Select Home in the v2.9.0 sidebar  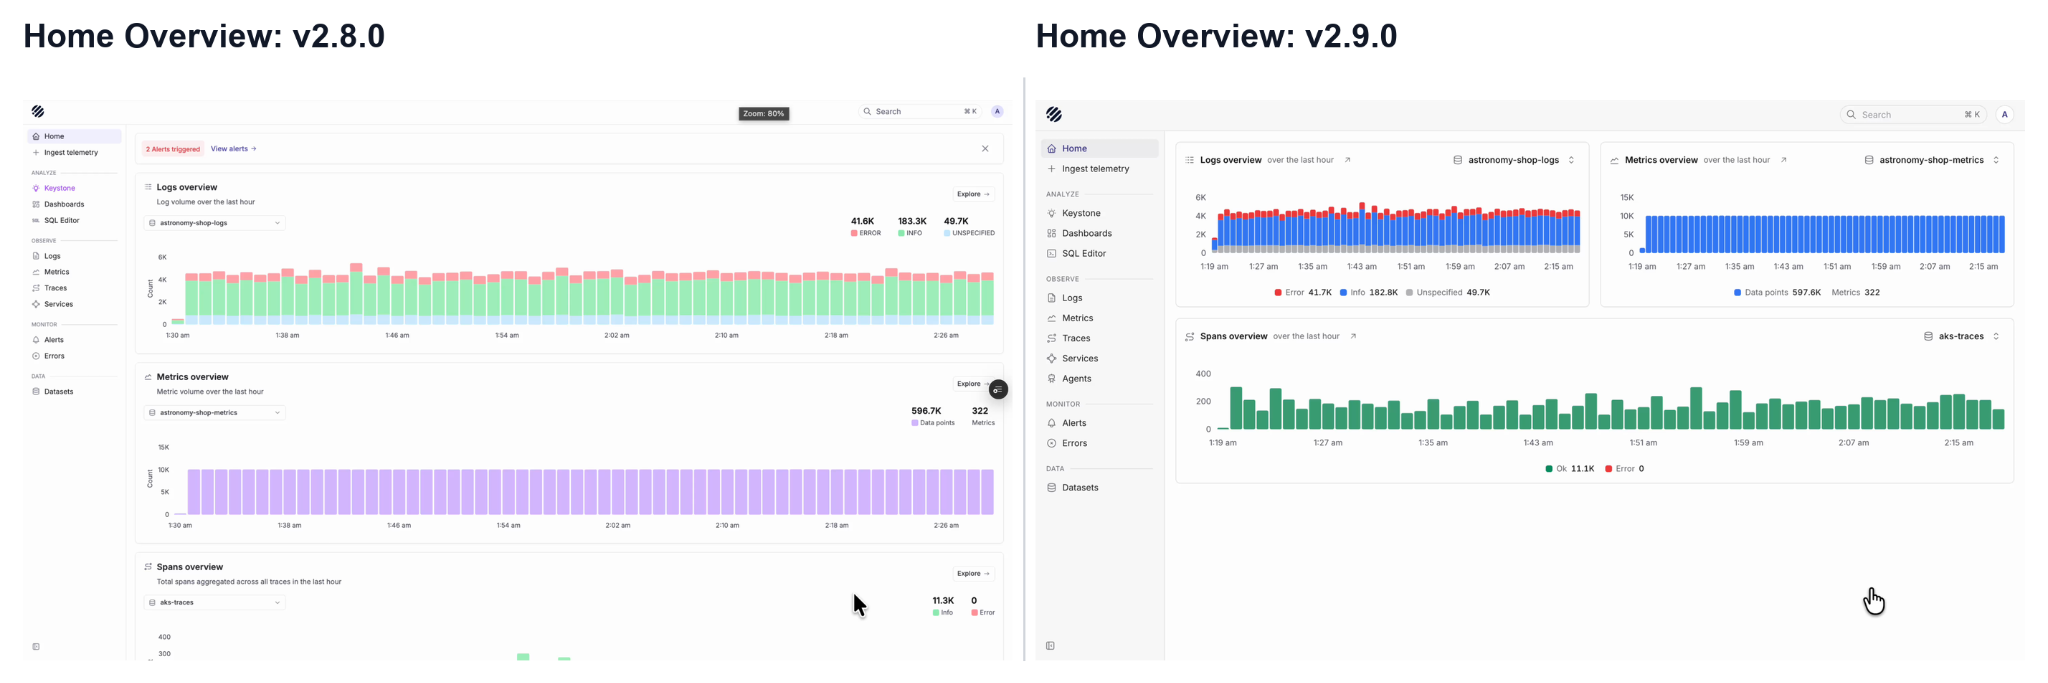coord(1100,148)
